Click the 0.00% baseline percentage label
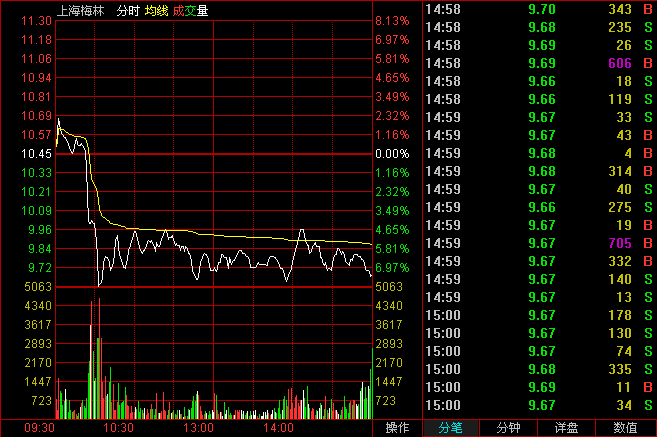This screenshot has height=437, width=657. [x=392, y=154]
